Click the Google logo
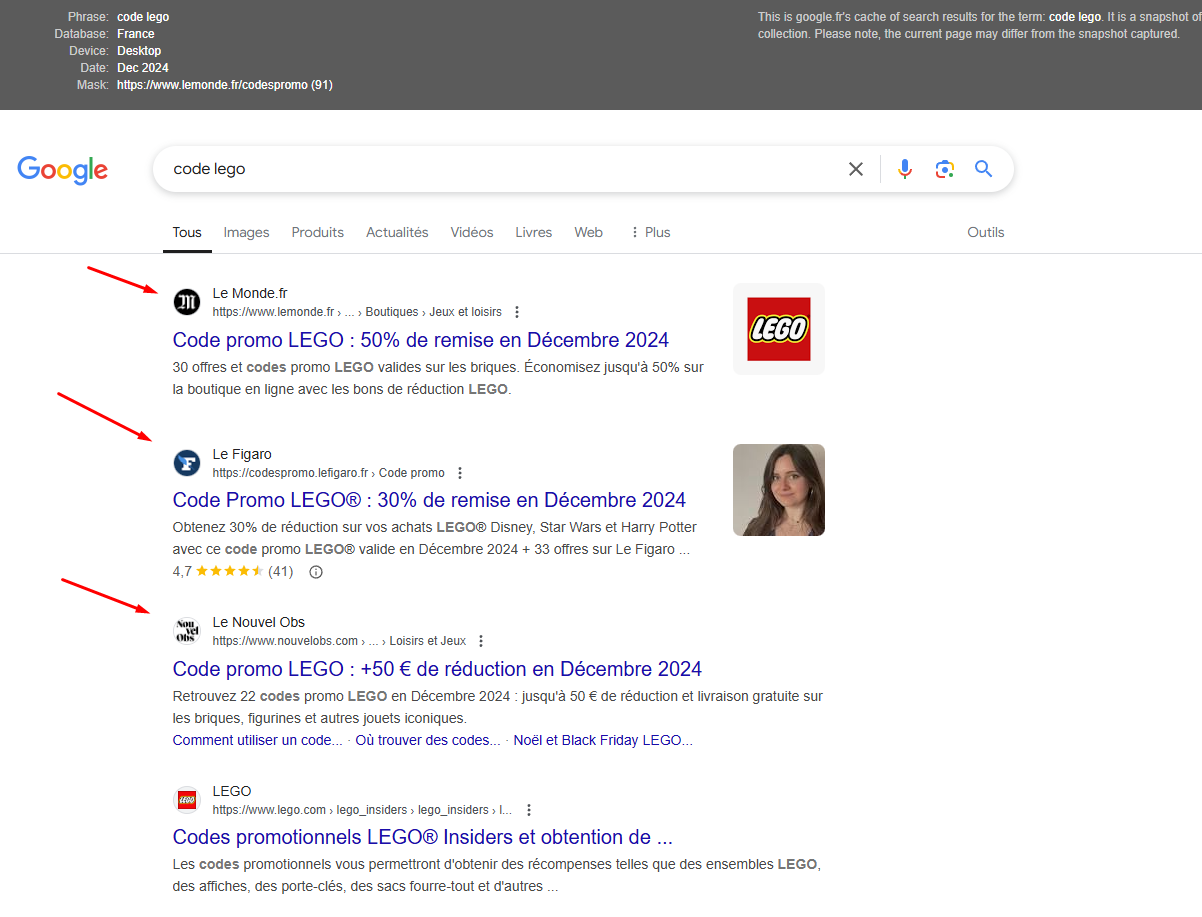This screenshot has height=917, width=1202. 62,170
